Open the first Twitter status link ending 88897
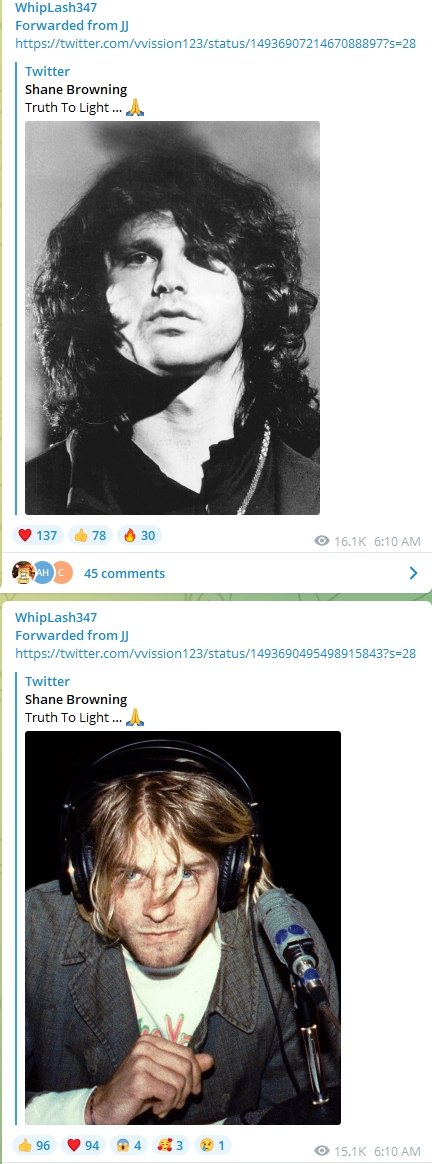 pyautogui.click(x=215, y=43)
